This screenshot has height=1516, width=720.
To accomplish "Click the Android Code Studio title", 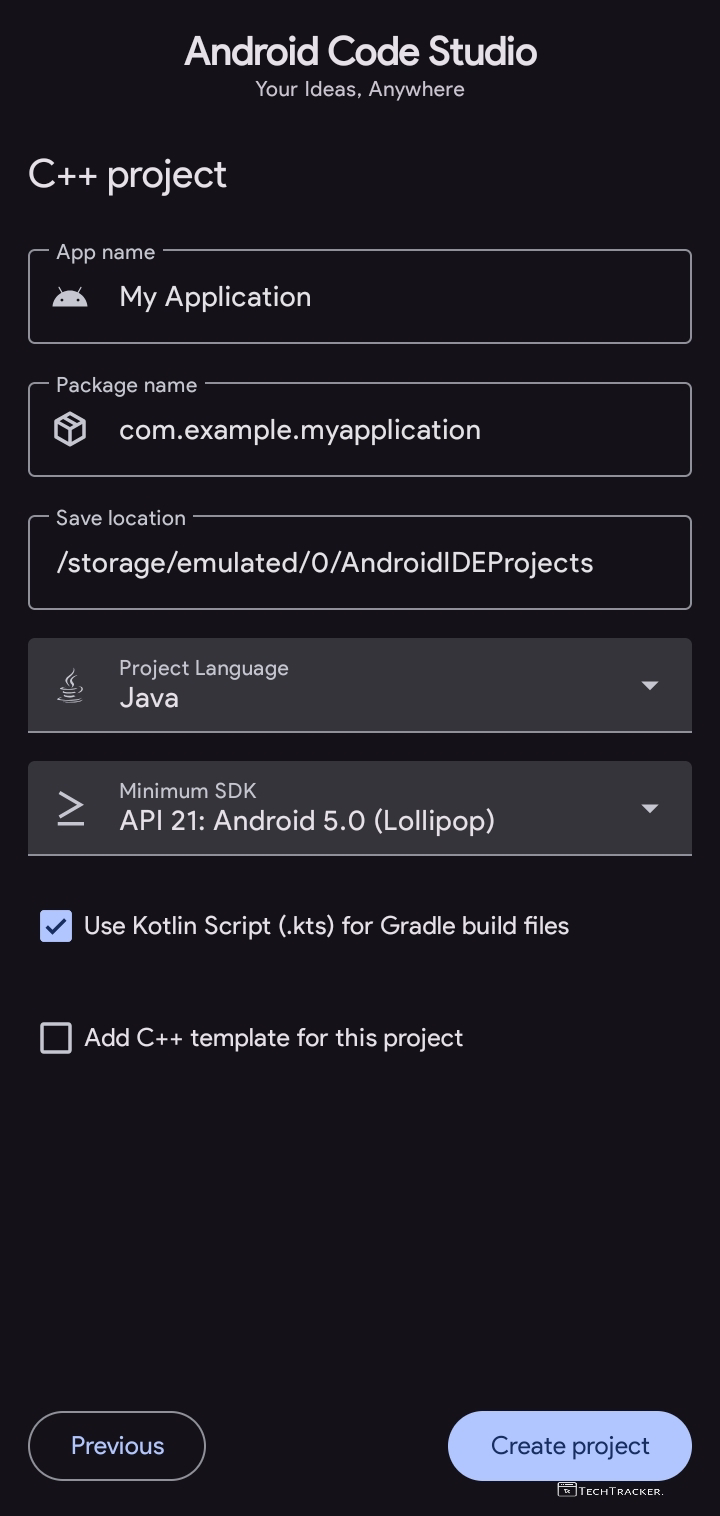I will (360, 52).
